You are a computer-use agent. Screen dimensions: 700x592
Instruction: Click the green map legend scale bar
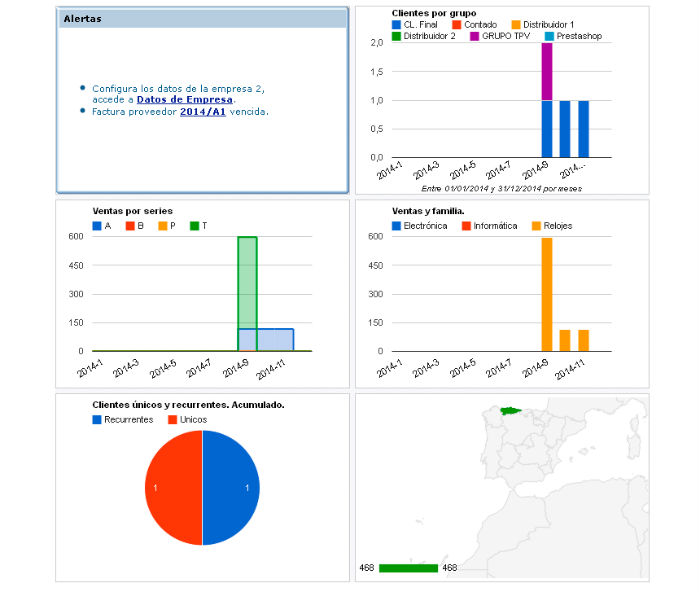[408, 568]
